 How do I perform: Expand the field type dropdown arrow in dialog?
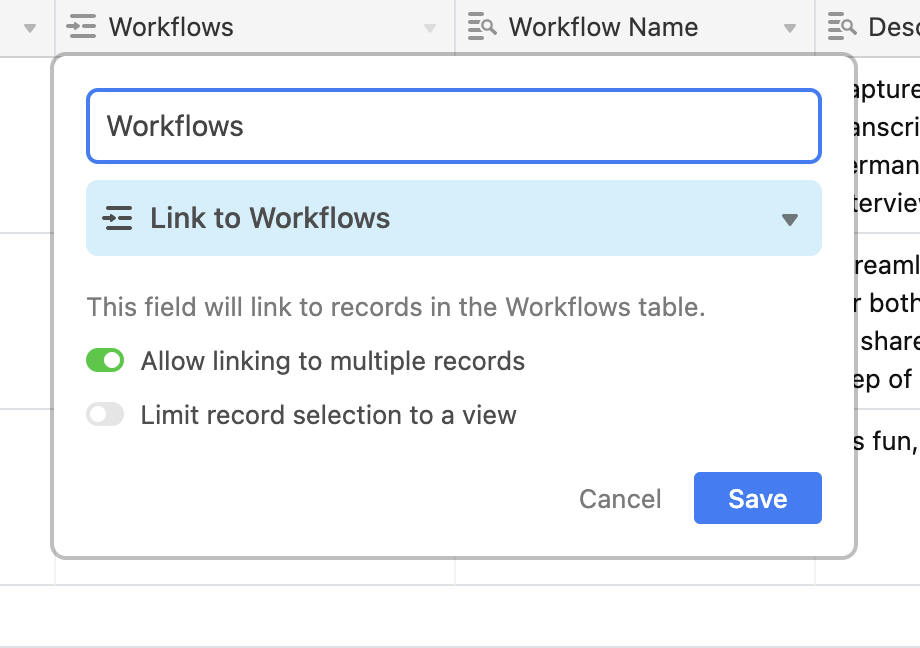point(790,219)
